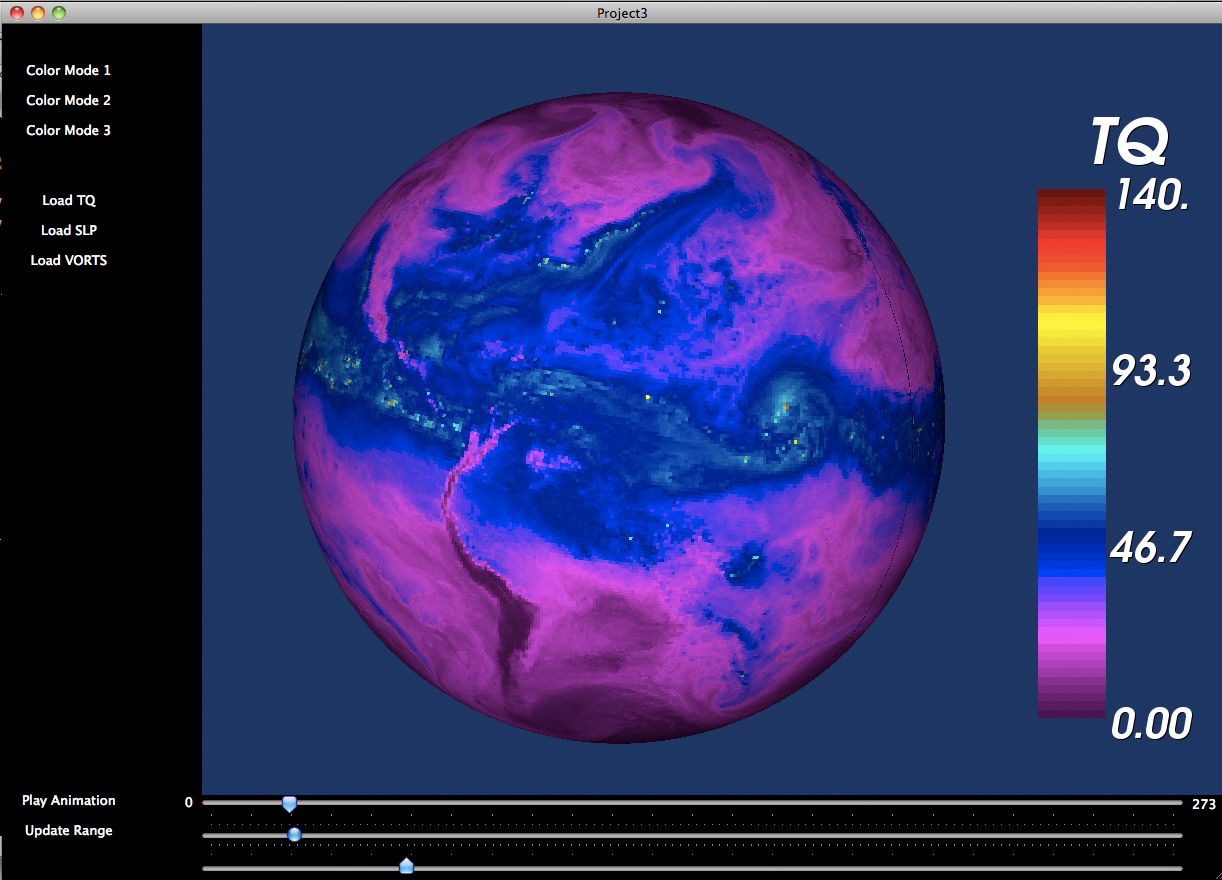Click the 93.3 legend value
Image resolution: width=1222 pixels, height=880 pixels.
tap(1151, 372)
